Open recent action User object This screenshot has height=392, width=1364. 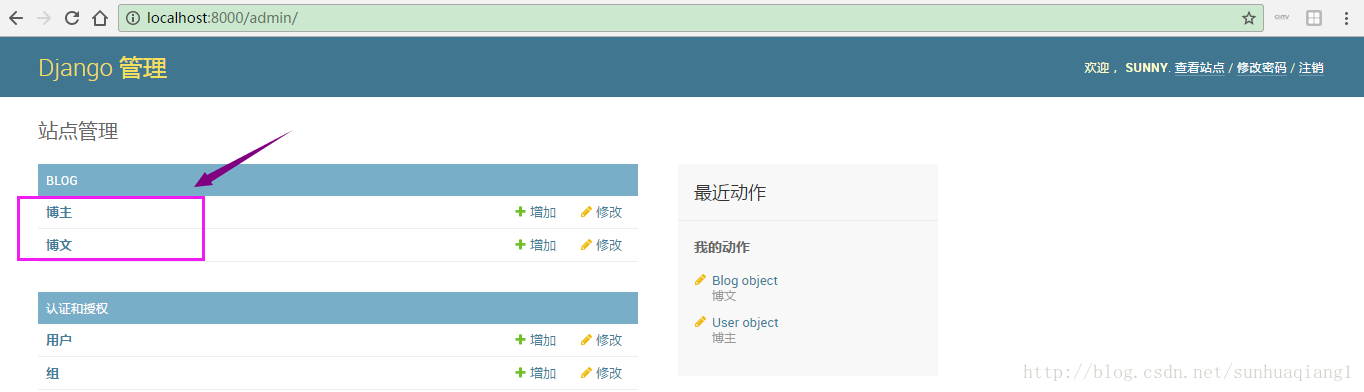click(745, 323)
